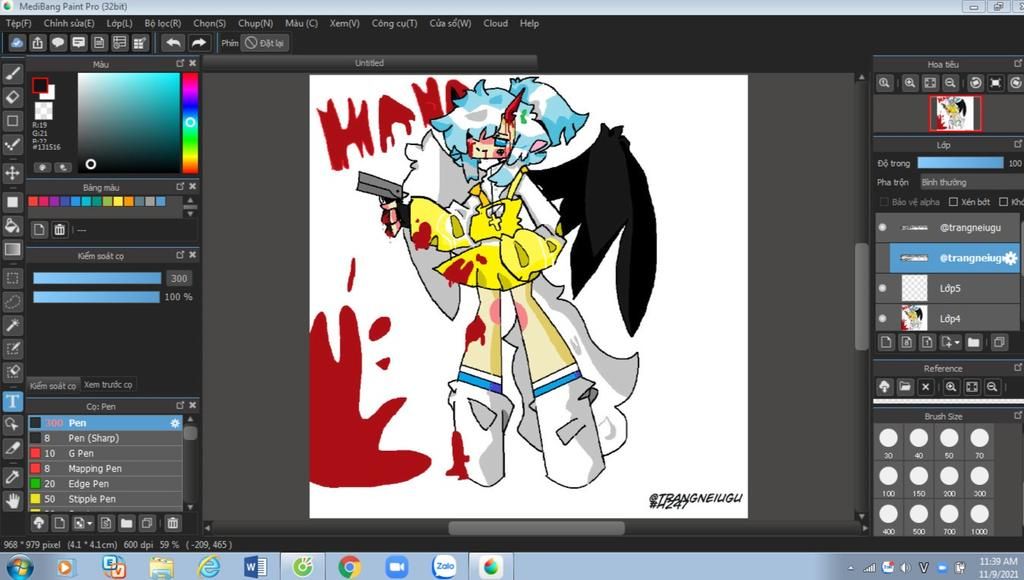Undock the Kiểm soát cọ panel
This screenshot has width=1024, height=580.
pos(180,255)
